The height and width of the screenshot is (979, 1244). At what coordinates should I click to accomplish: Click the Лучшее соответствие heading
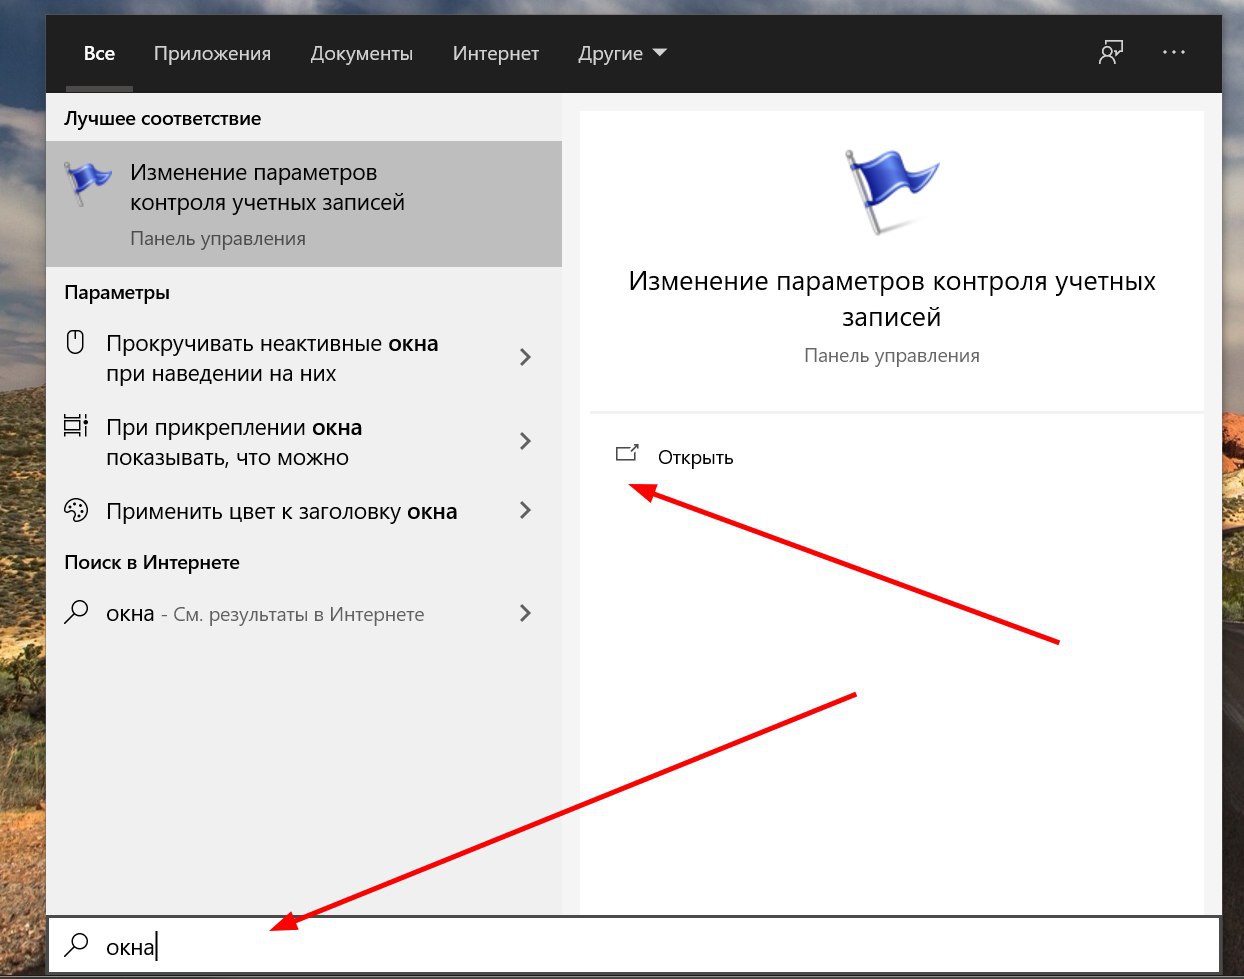[163, 118]
